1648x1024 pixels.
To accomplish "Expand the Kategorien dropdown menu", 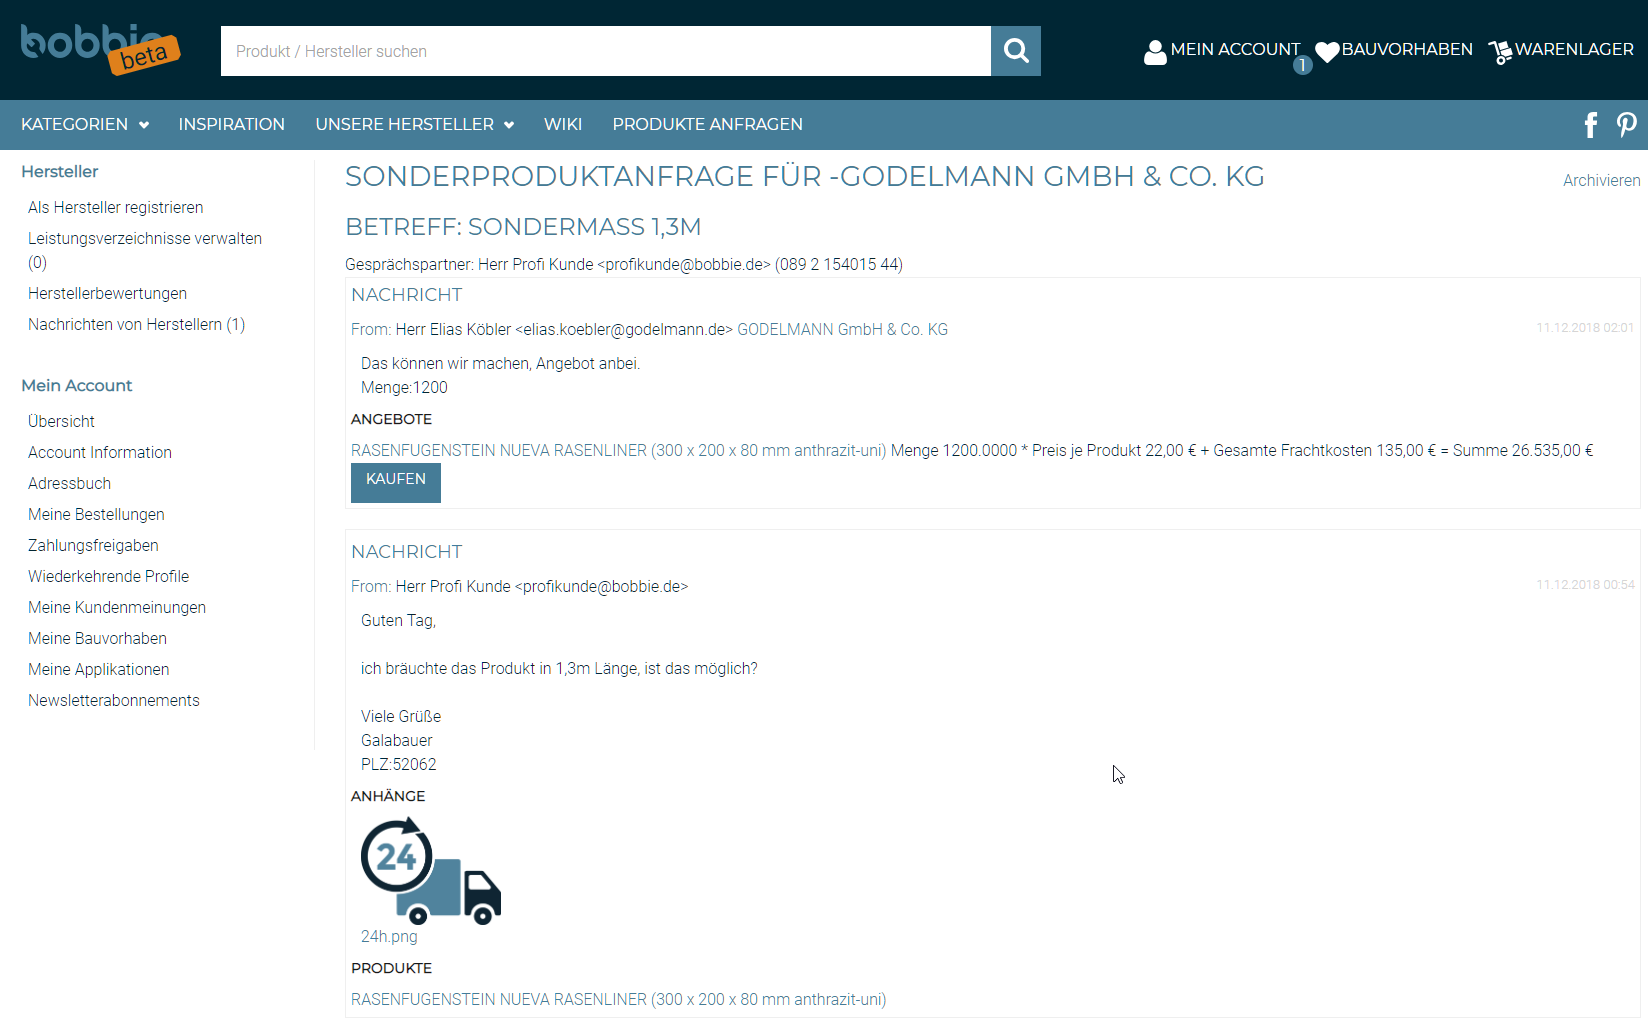I will 85,124.
